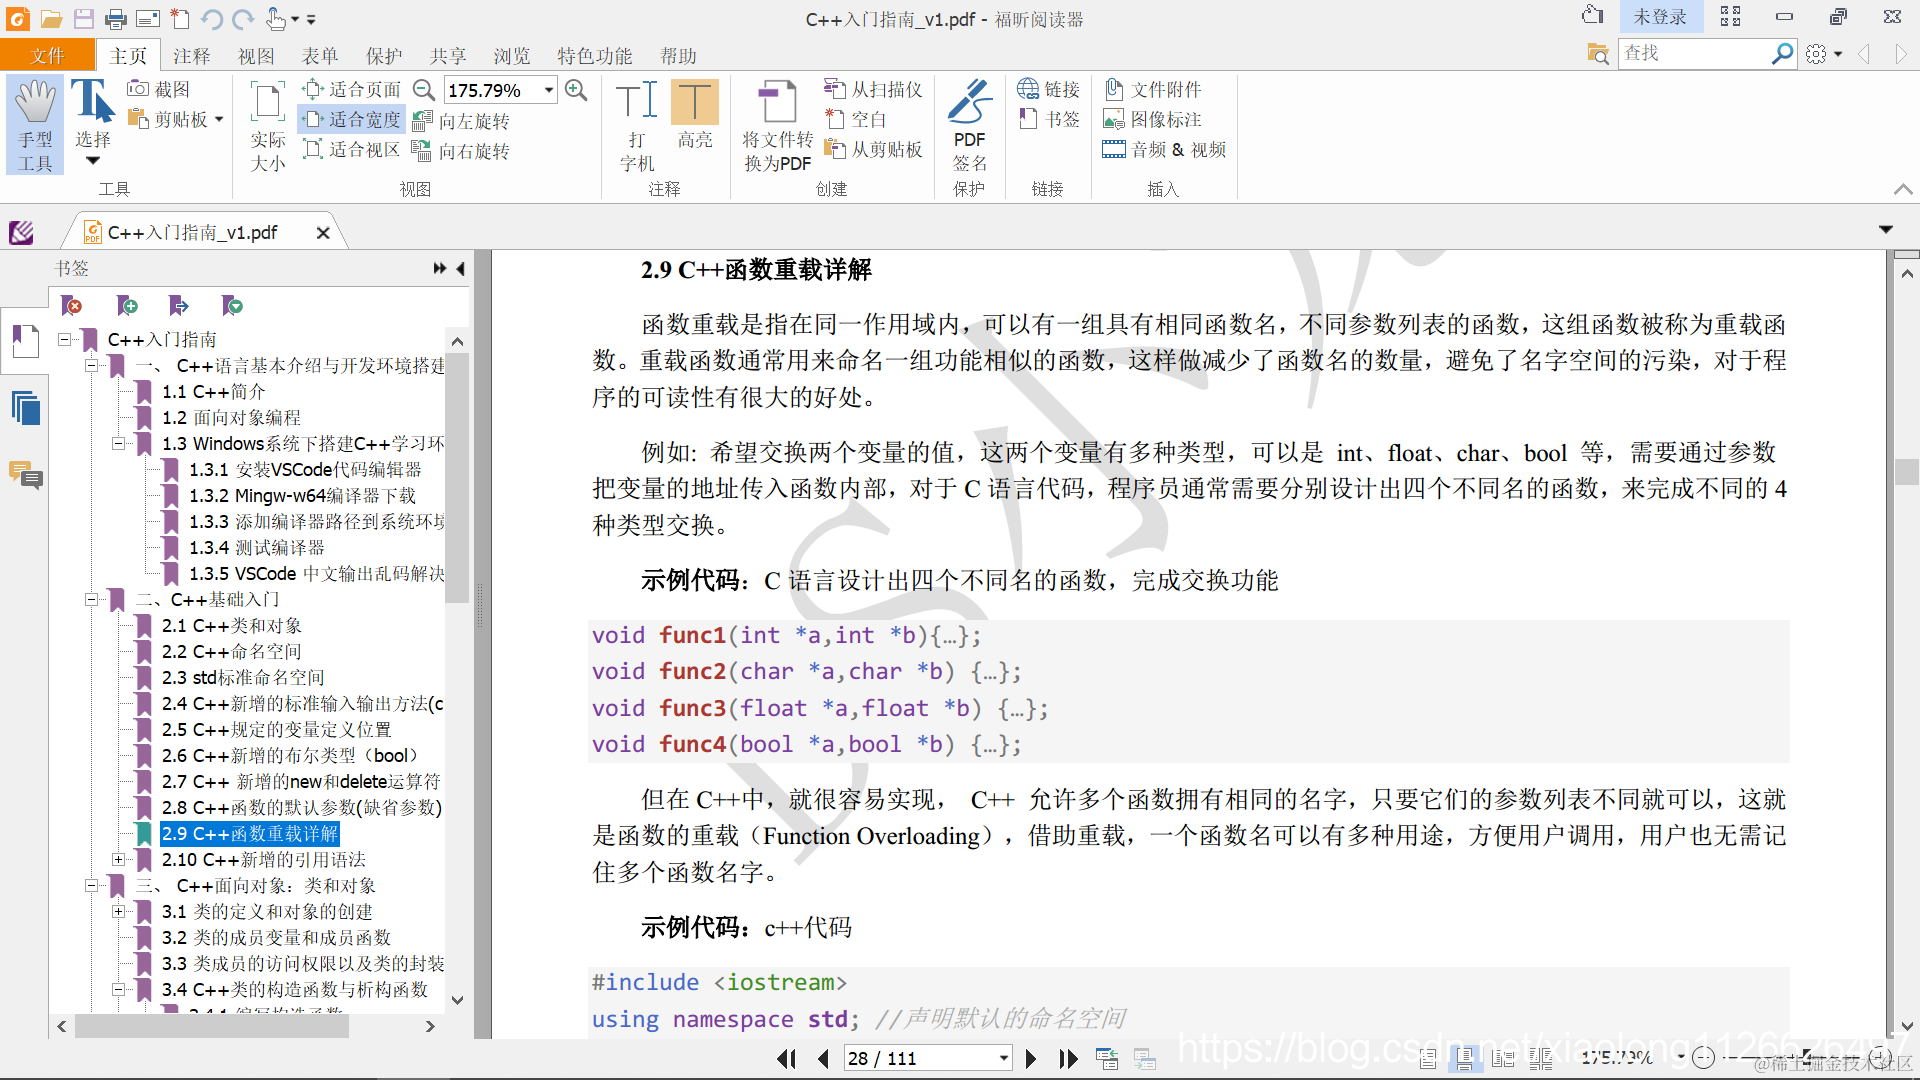
Task: Open the 注释 ribbon tab
Action: click(x=191, y=56)
